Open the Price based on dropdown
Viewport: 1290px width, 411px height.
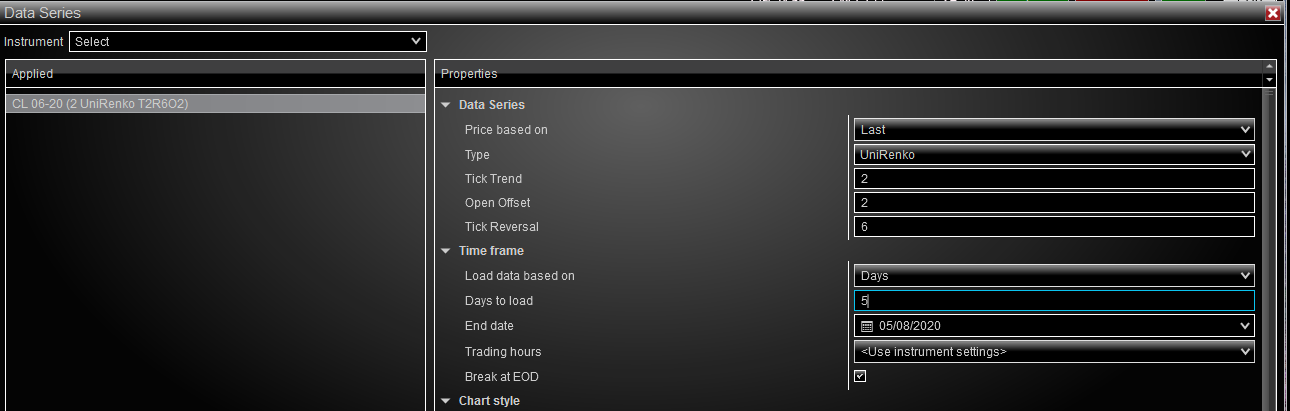point(1054,129)
